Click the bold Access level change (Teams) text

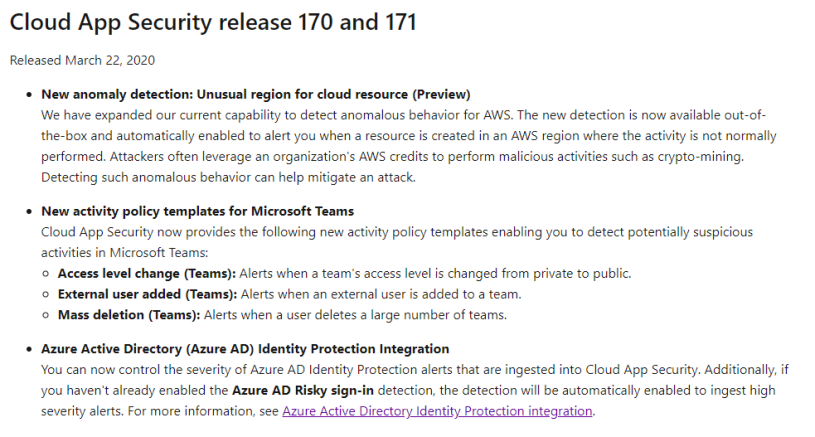pos(147,273)
